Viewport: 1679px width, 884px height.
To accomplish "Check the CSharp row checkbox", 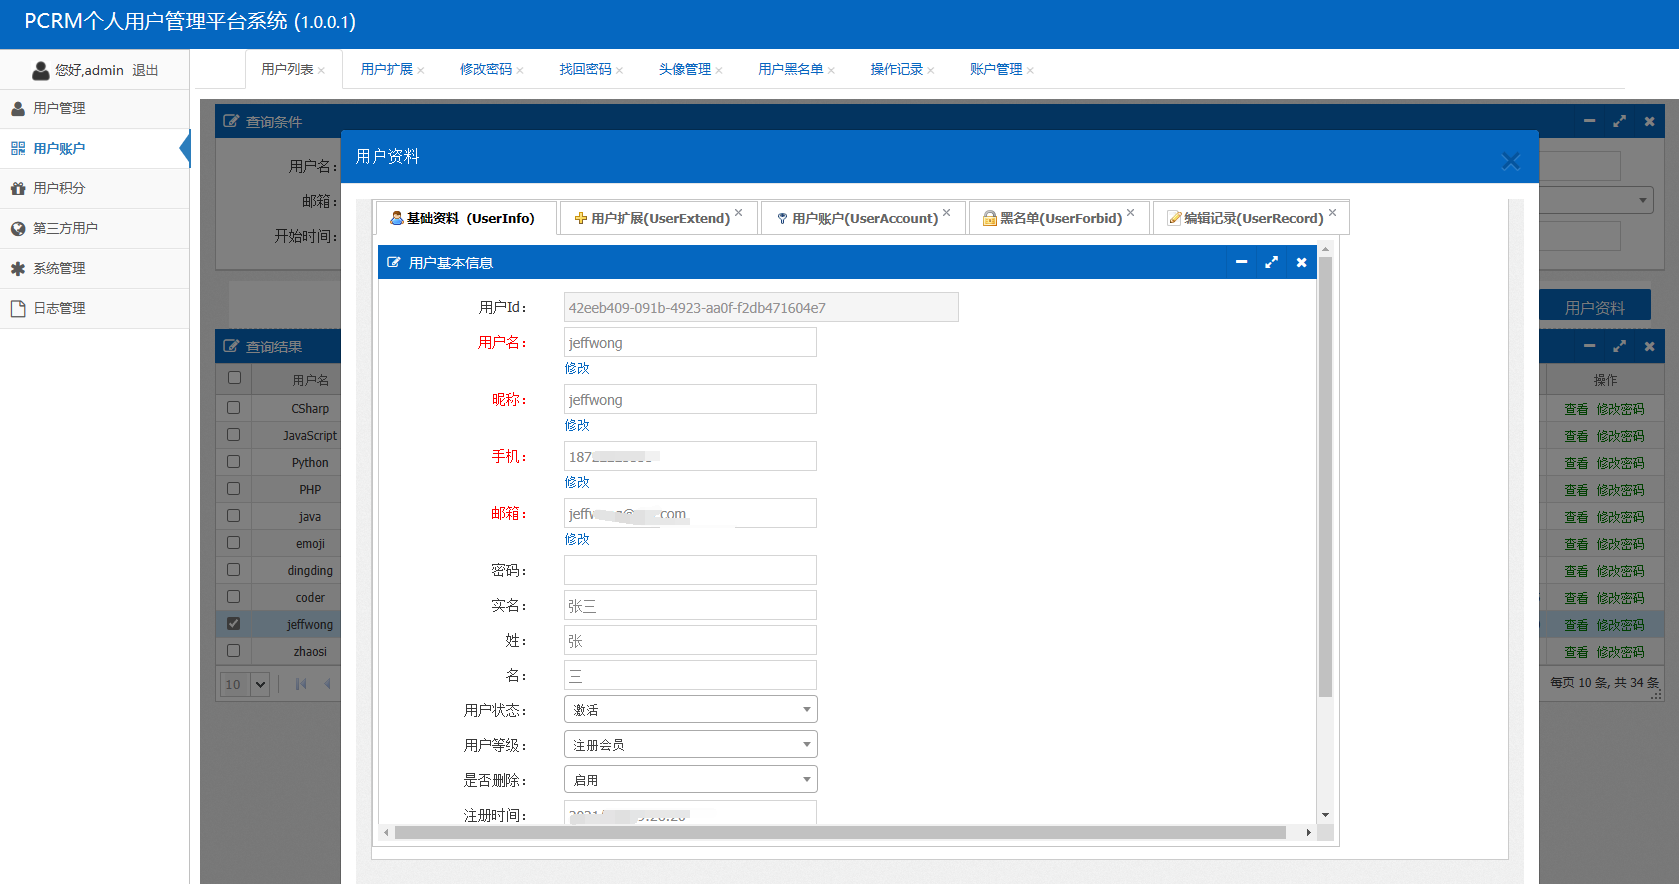I will (x=233, y=407).
